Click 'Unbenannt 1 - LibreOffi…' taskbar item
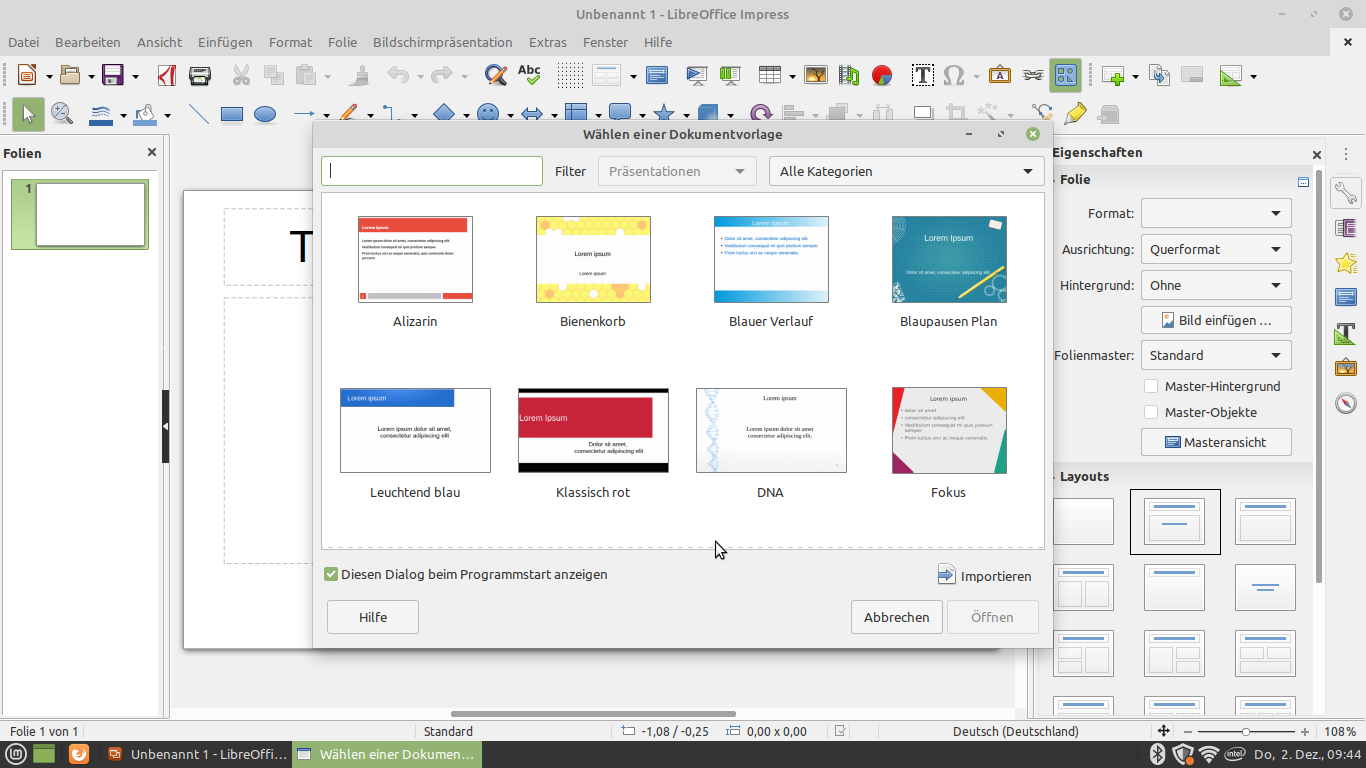 [x=198, y=754]
